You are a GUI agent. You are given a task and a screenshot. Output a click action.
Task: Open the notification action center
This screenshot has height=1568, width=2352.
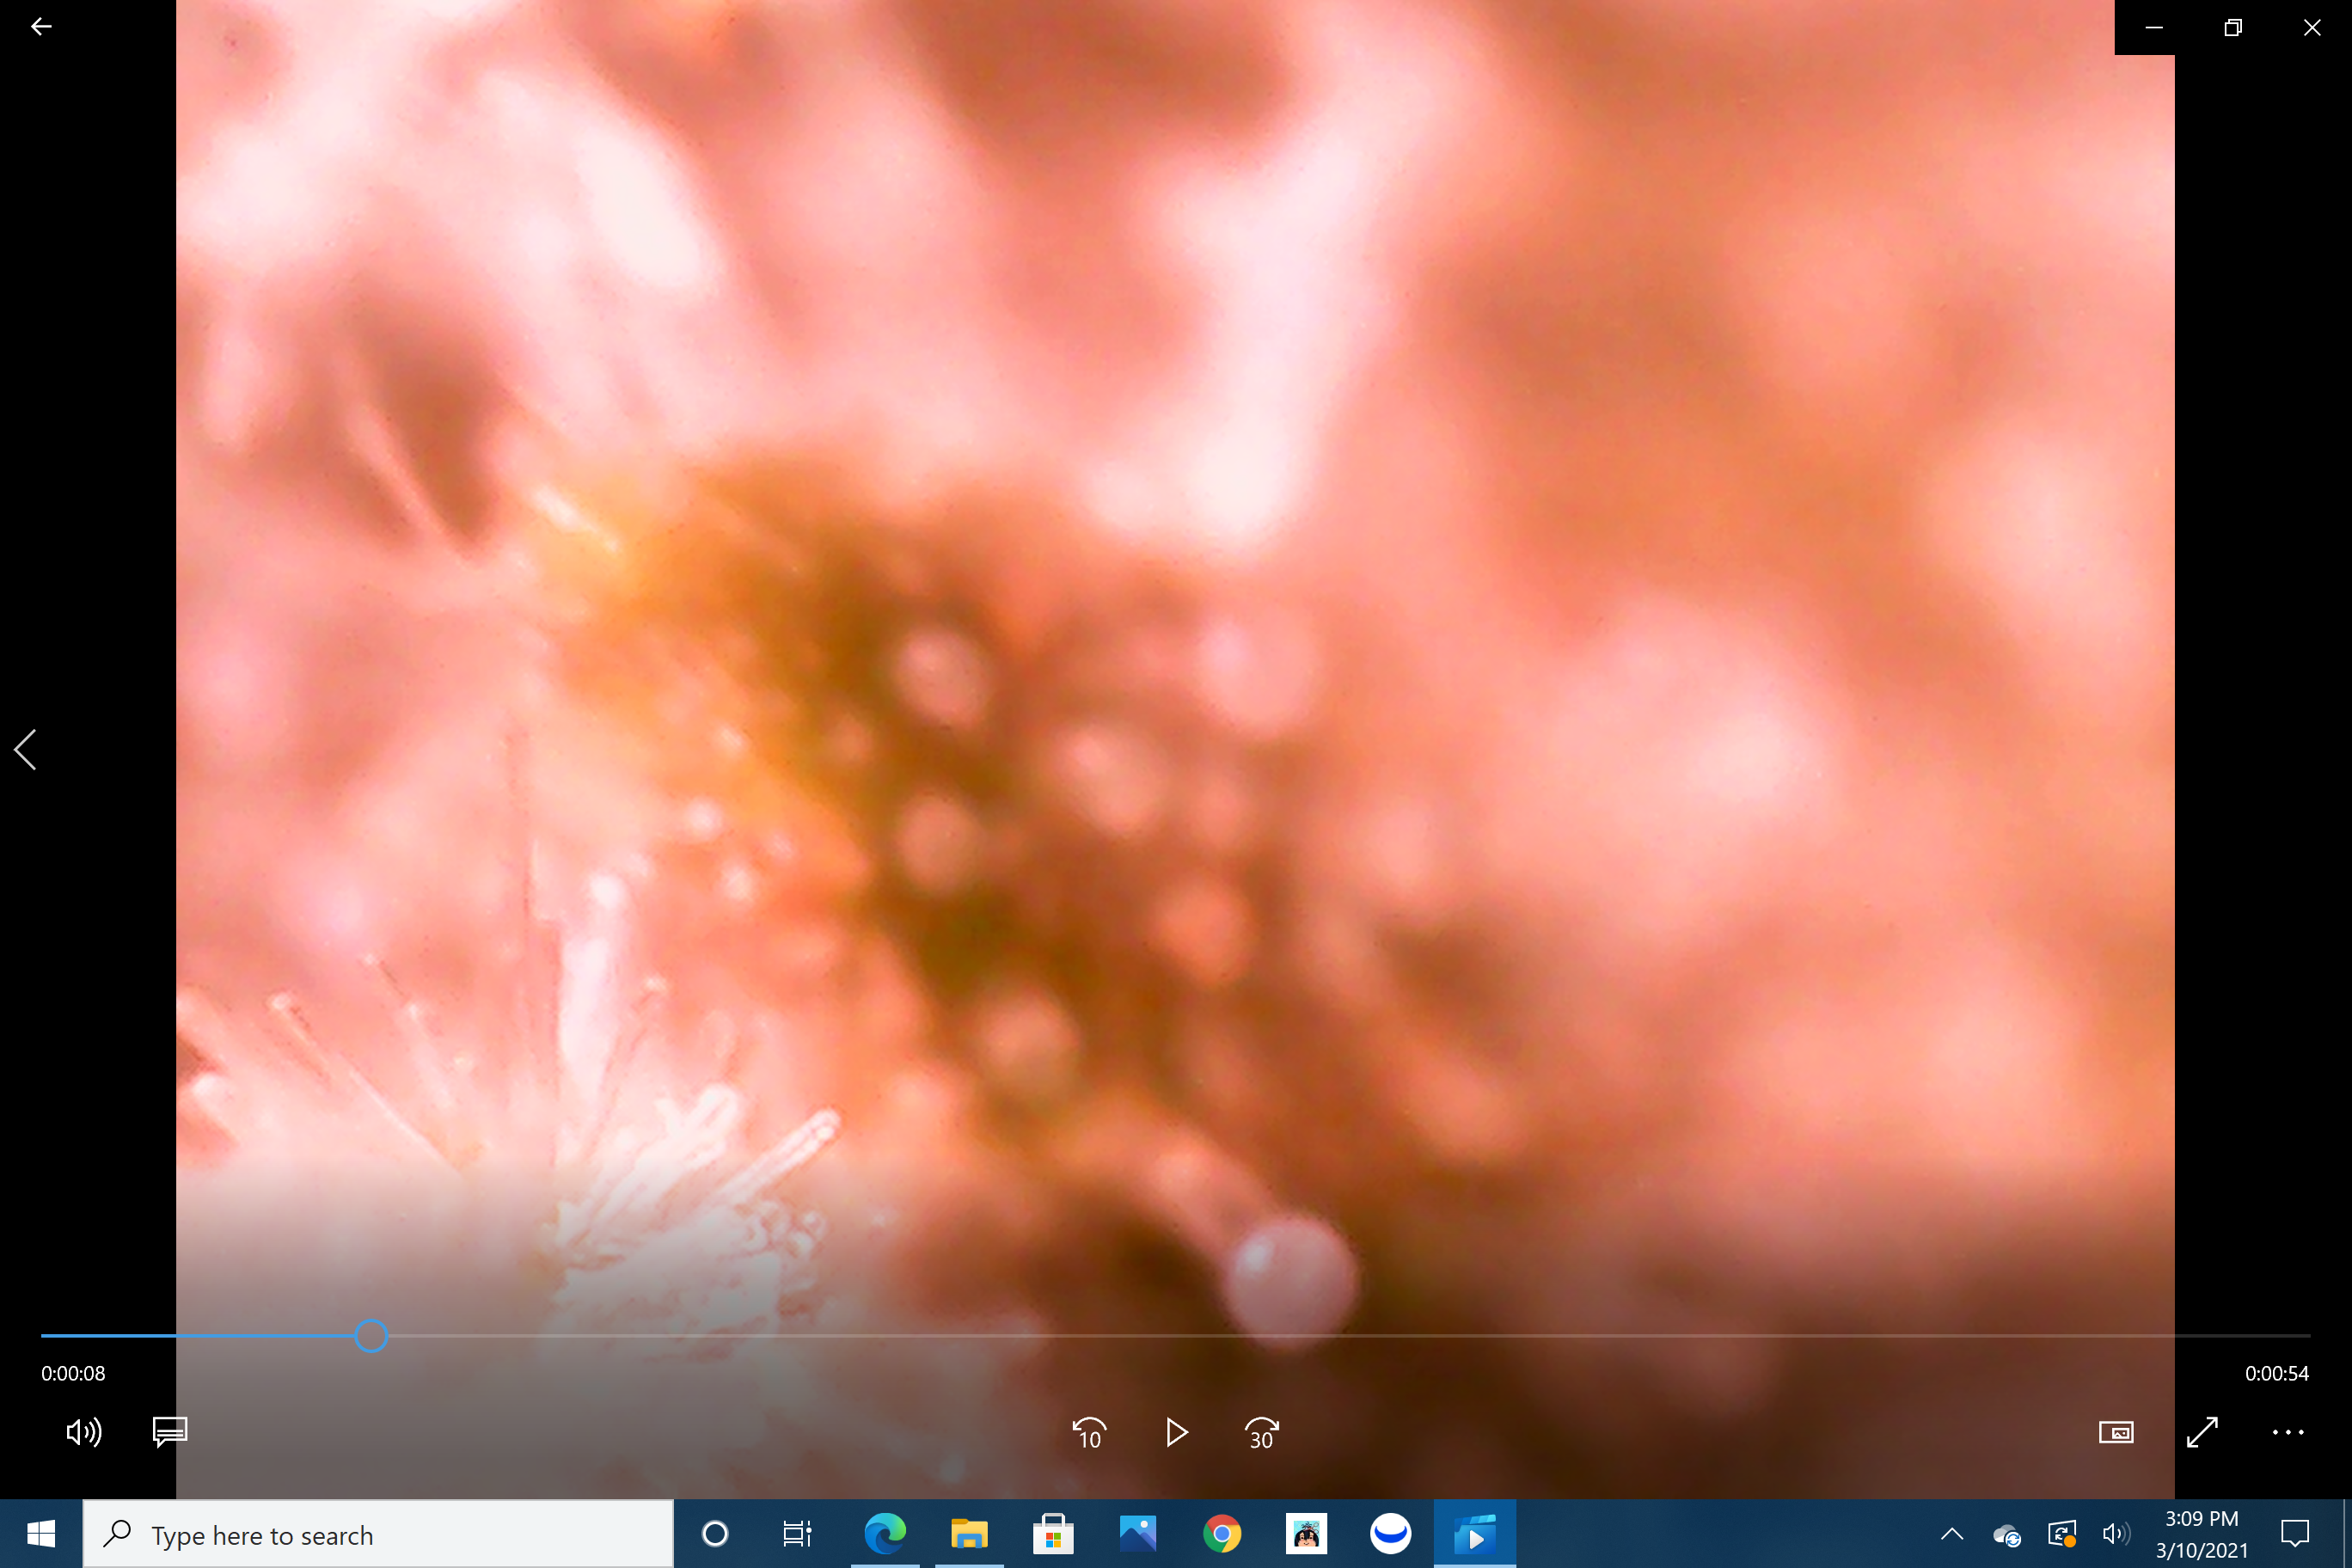(2295, 1534)
